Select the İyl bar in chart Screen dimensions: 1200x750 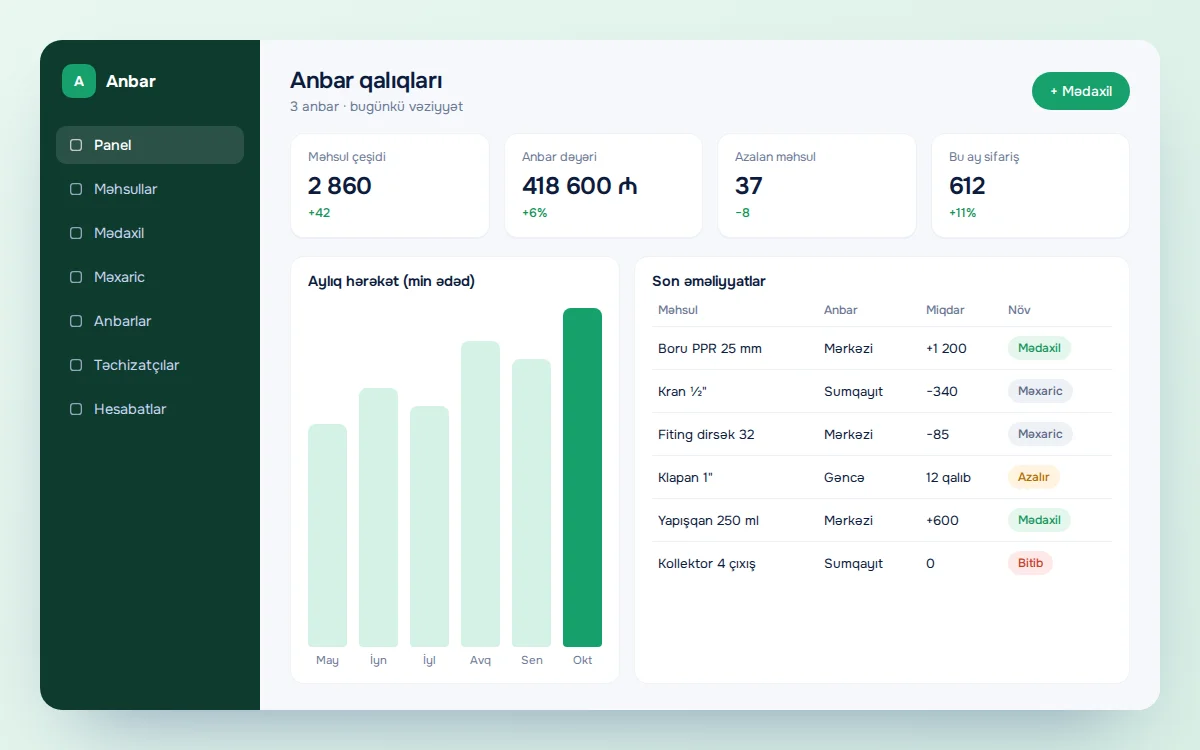pyautogui.click(x=429, y=526)
